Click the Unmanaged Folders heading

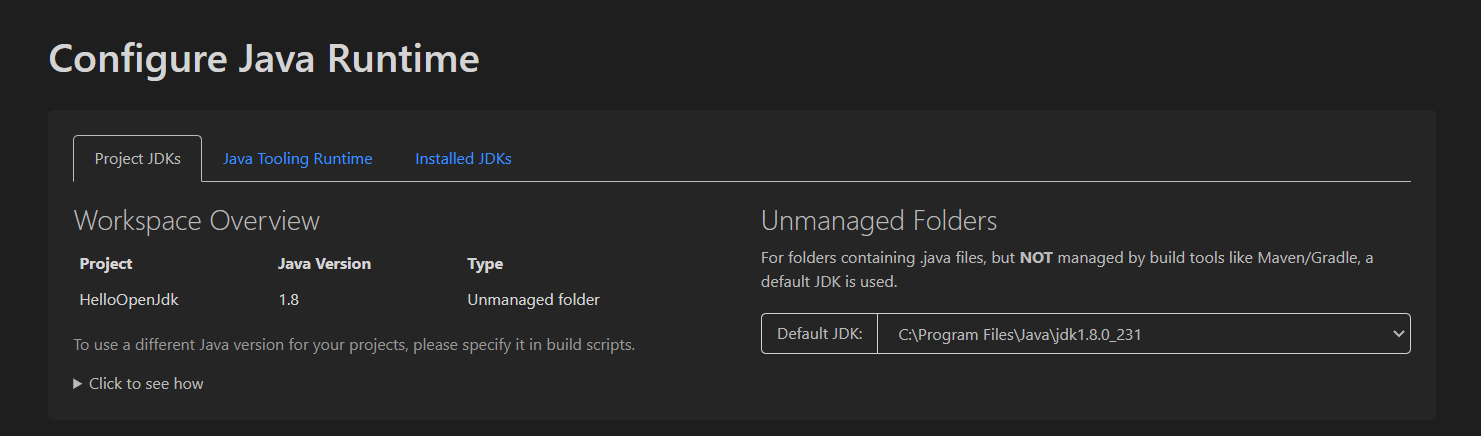879,221
